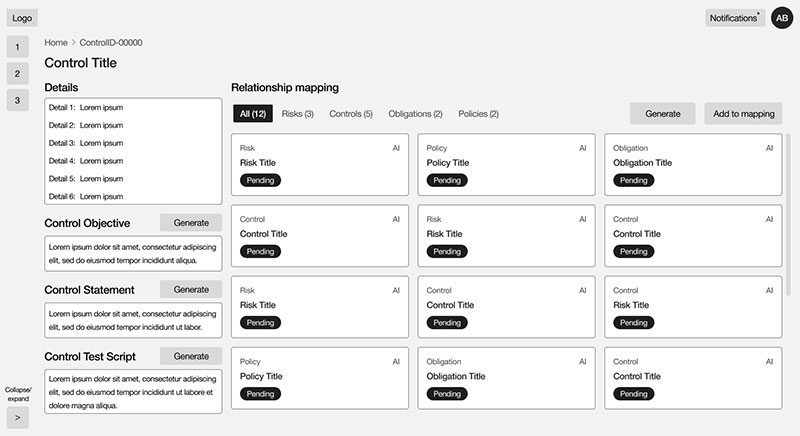Open the Obligation Title card in the bottom row
The height and width of the screenshot is (436, 800).
pos(506,378)
